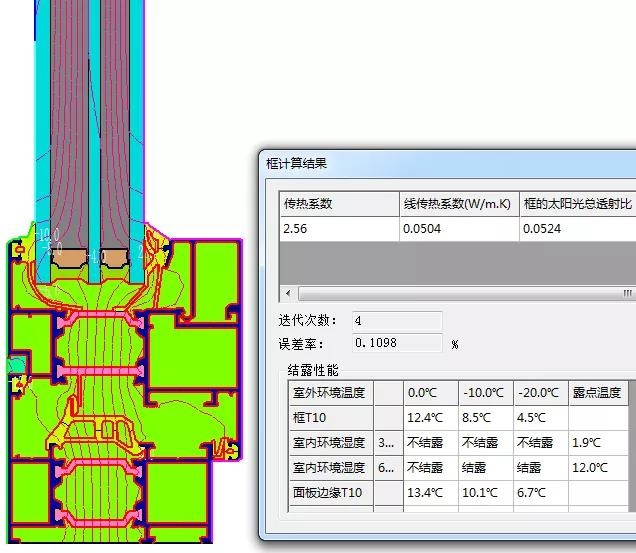Screen dimensions: 636x553
Task: Click the left tan spacer in glazing unit
Action: (69, 258)
